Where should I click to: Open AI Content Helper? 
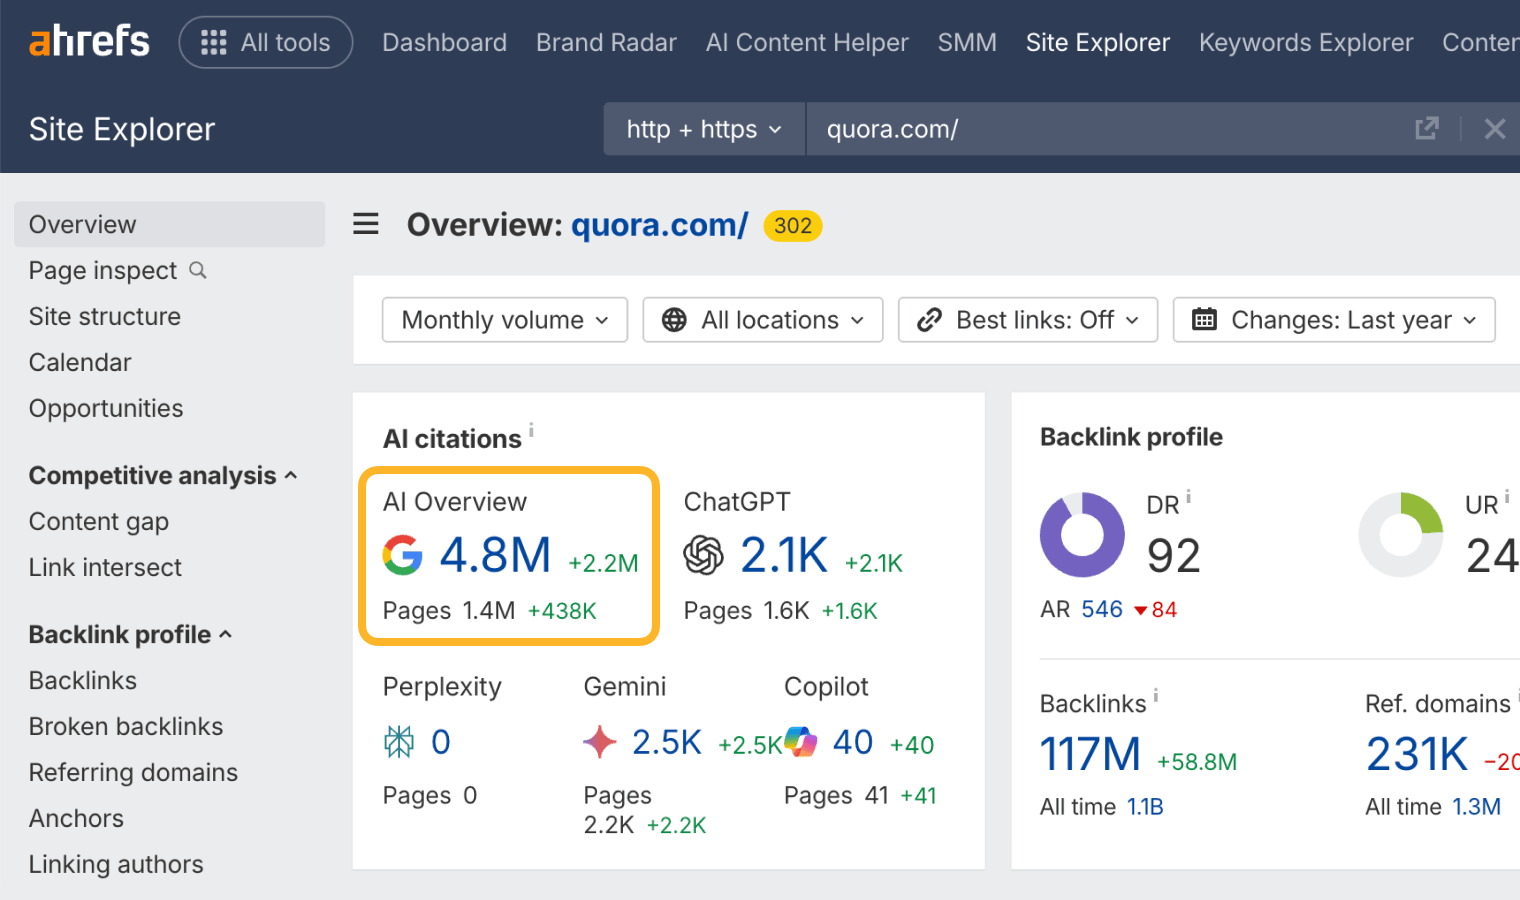click(807, 42)
